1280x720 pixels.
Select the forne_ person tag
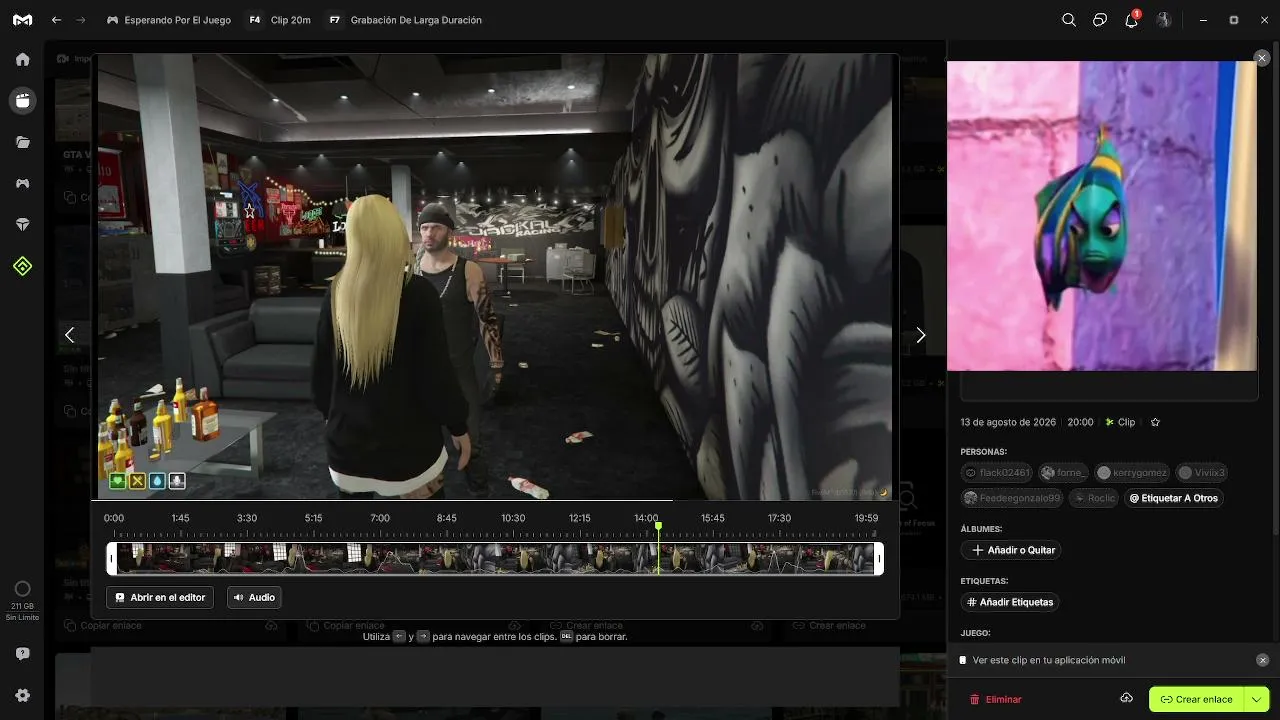[x=1064, y=472]
